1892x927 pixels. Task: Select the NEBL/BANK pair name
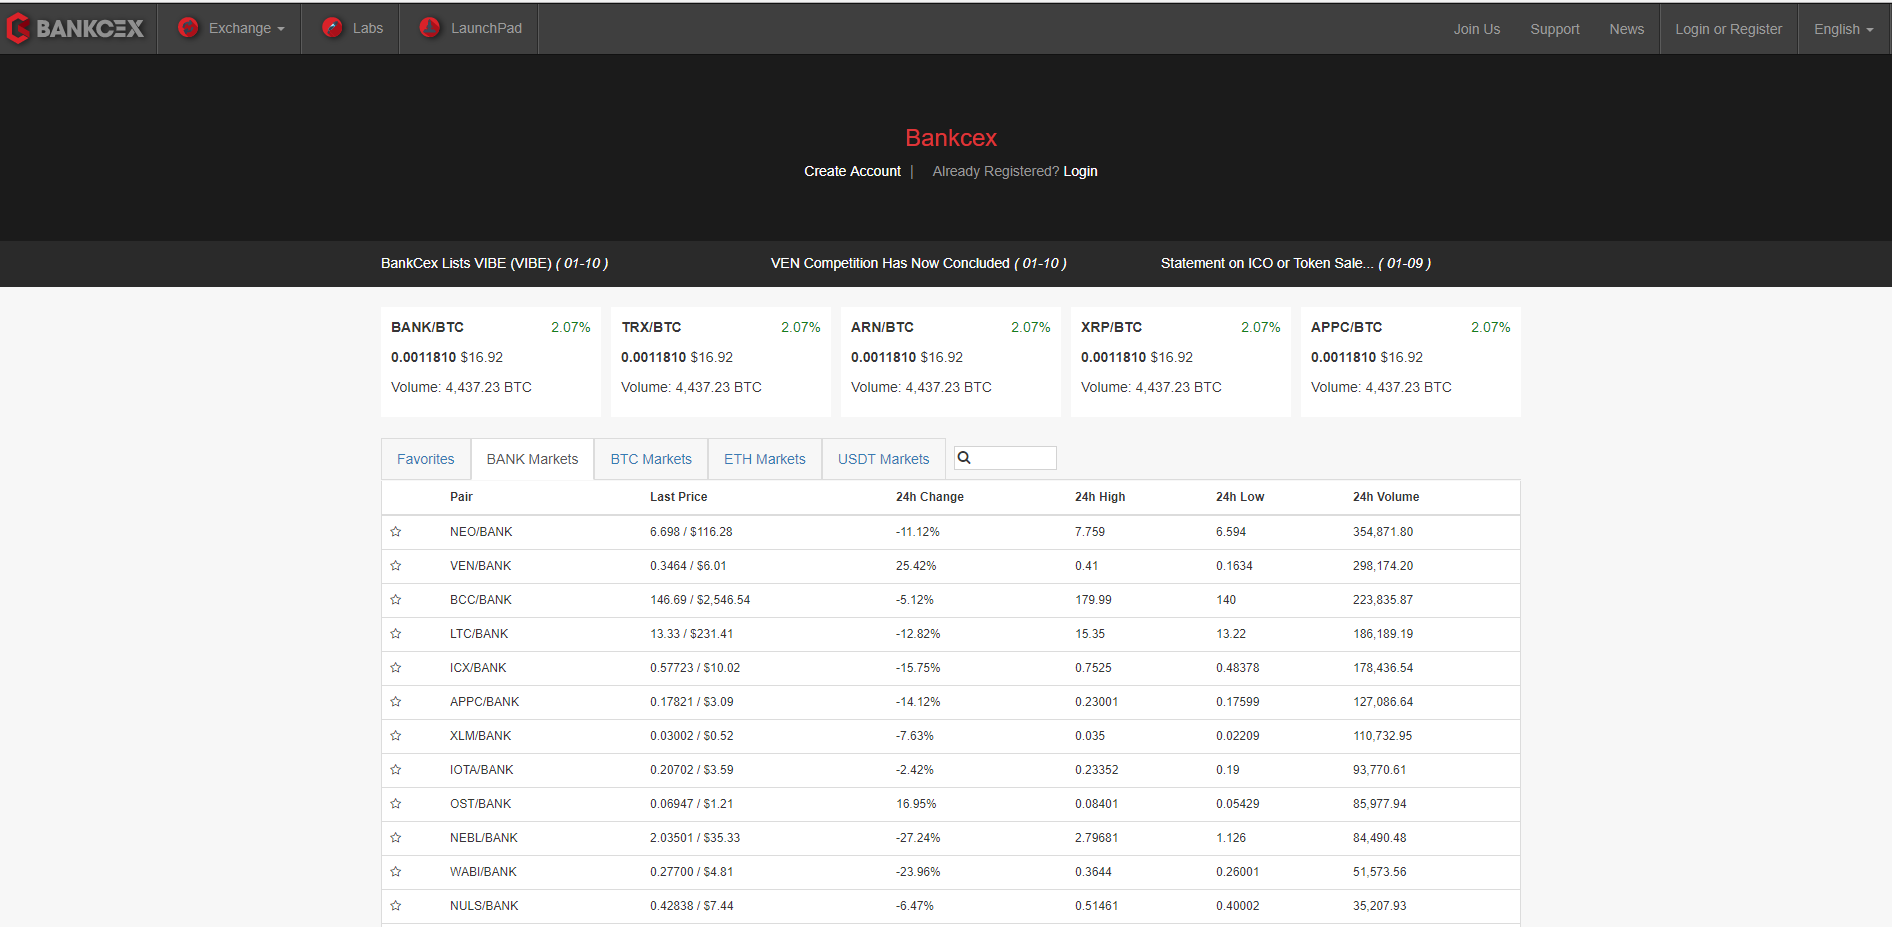(x=484, y=838)
